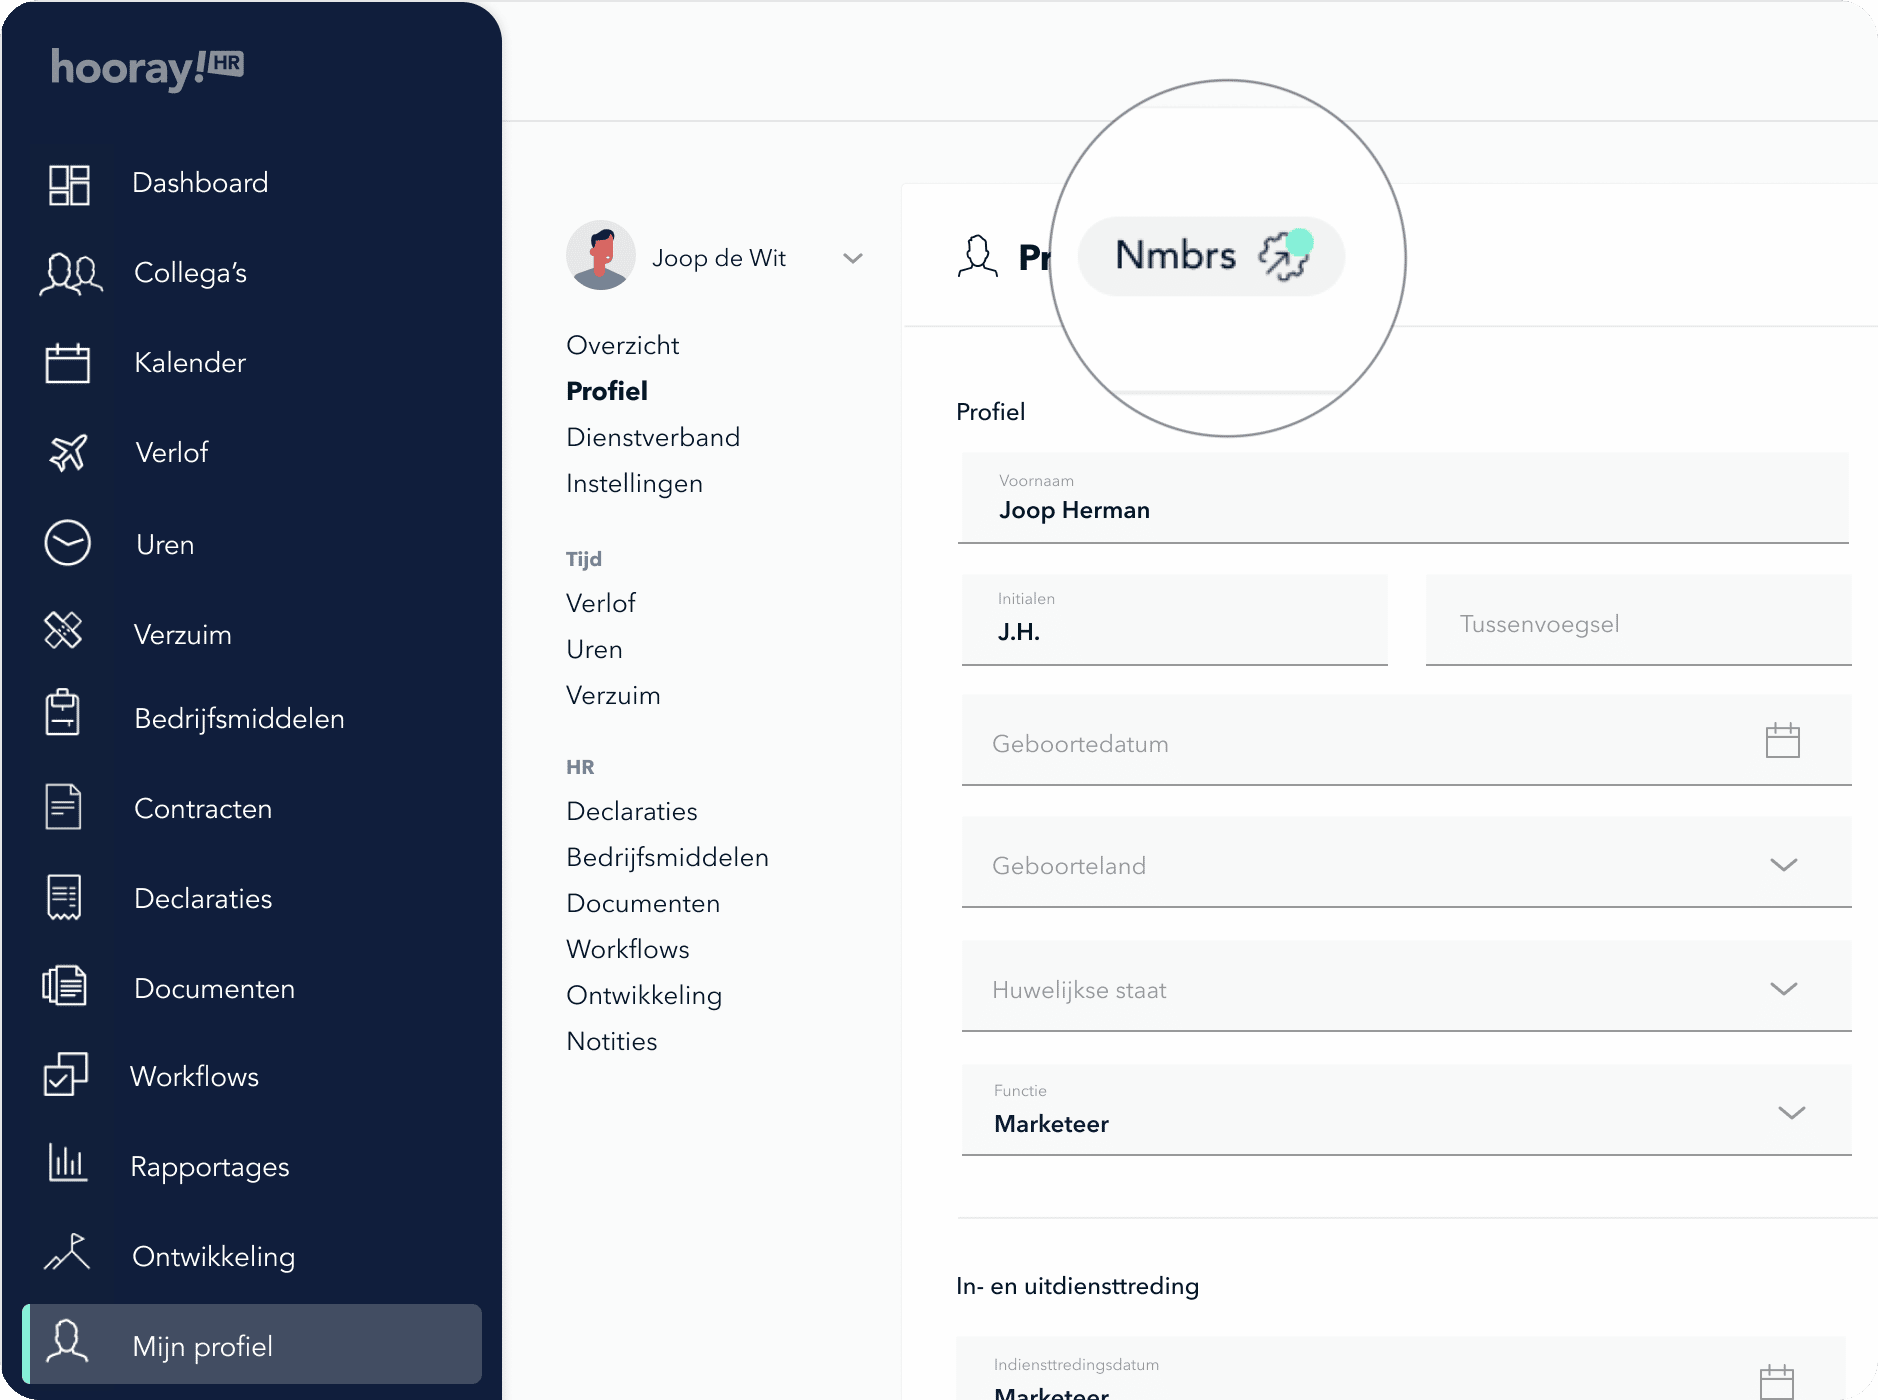Click the Verzuim label in main sidebar
Image resolution: width=1878 pixels, height=1400 pixels.
click(x=182, y=635)
